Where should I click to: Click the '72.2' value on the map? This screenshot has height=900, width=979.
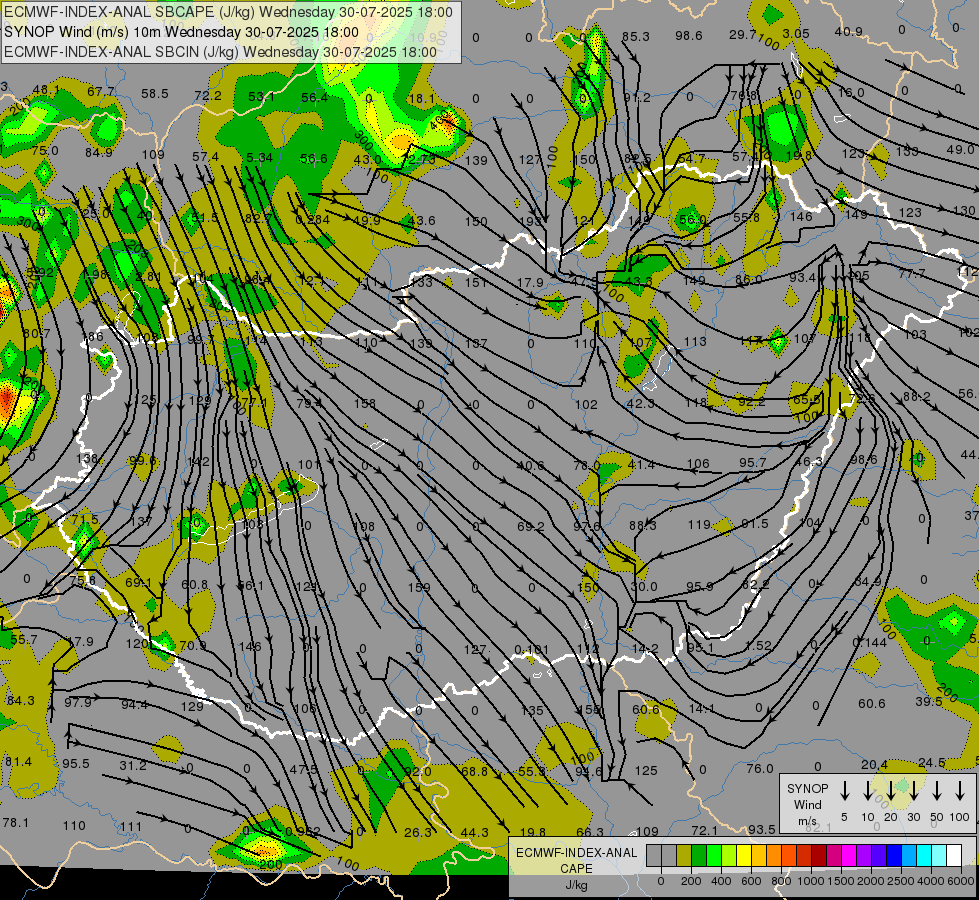(x=208, y=96)
